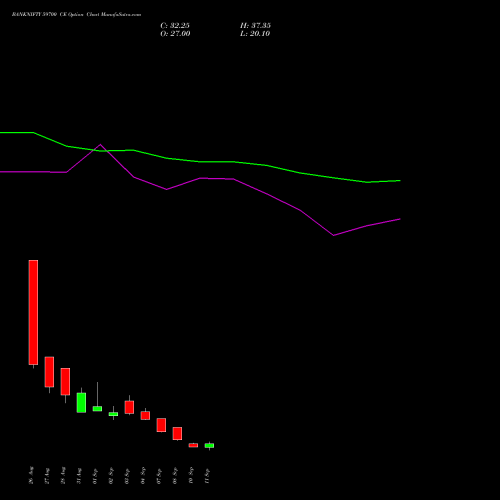Click the 31 Aug date label
The height and width of the screenshot is (500, 500).
[80, 475]
